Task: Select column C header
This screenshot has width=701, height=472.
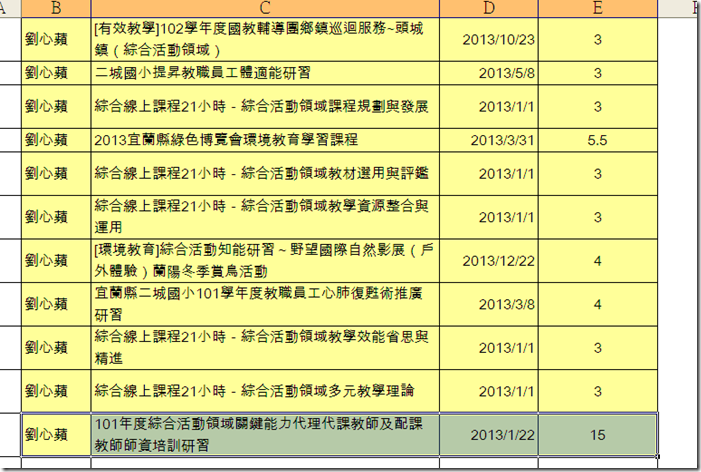Action: point(264,9)
